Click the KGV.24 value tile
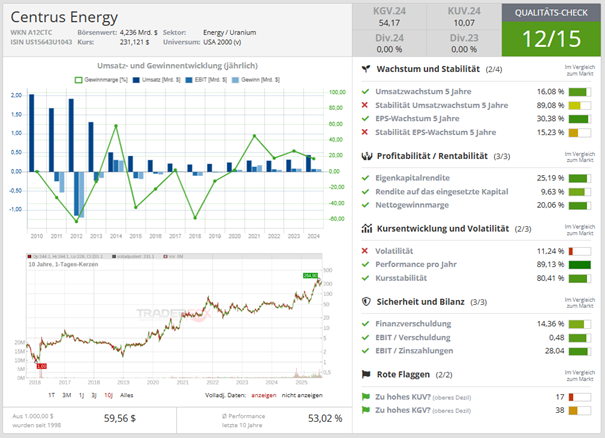The height and width of the screenshot is (438, 605). pos(389,17)
